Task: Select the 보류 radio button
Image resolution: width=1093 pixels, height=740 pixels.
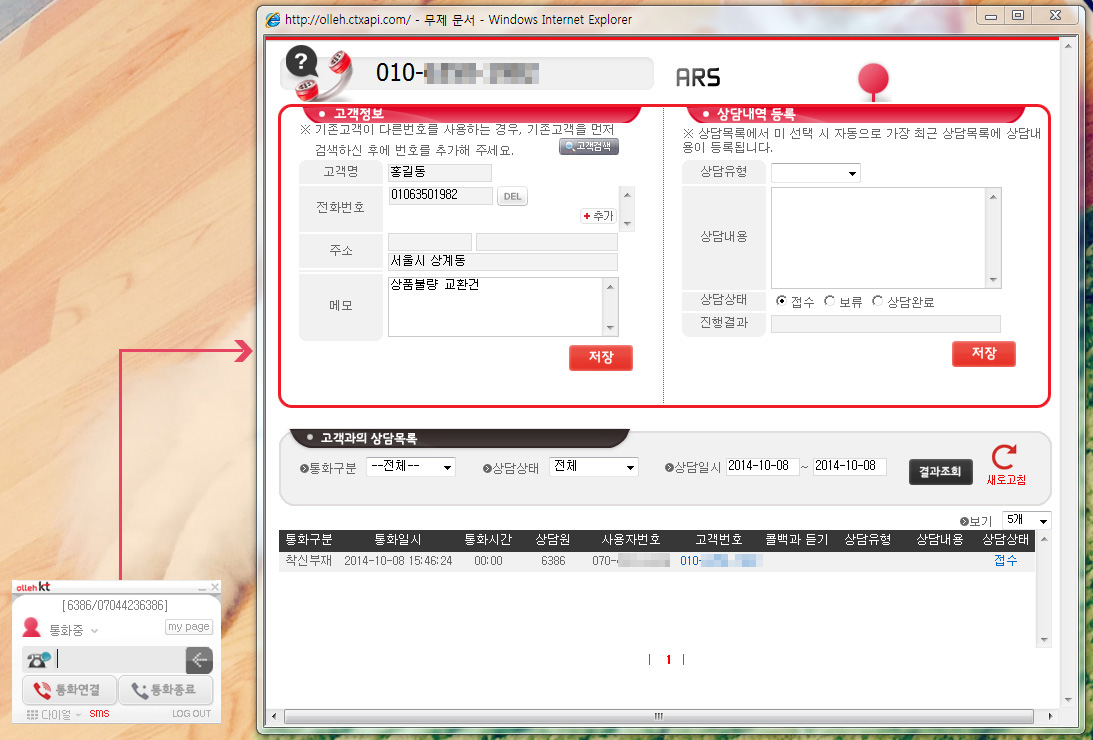Action: pos(829,301)
